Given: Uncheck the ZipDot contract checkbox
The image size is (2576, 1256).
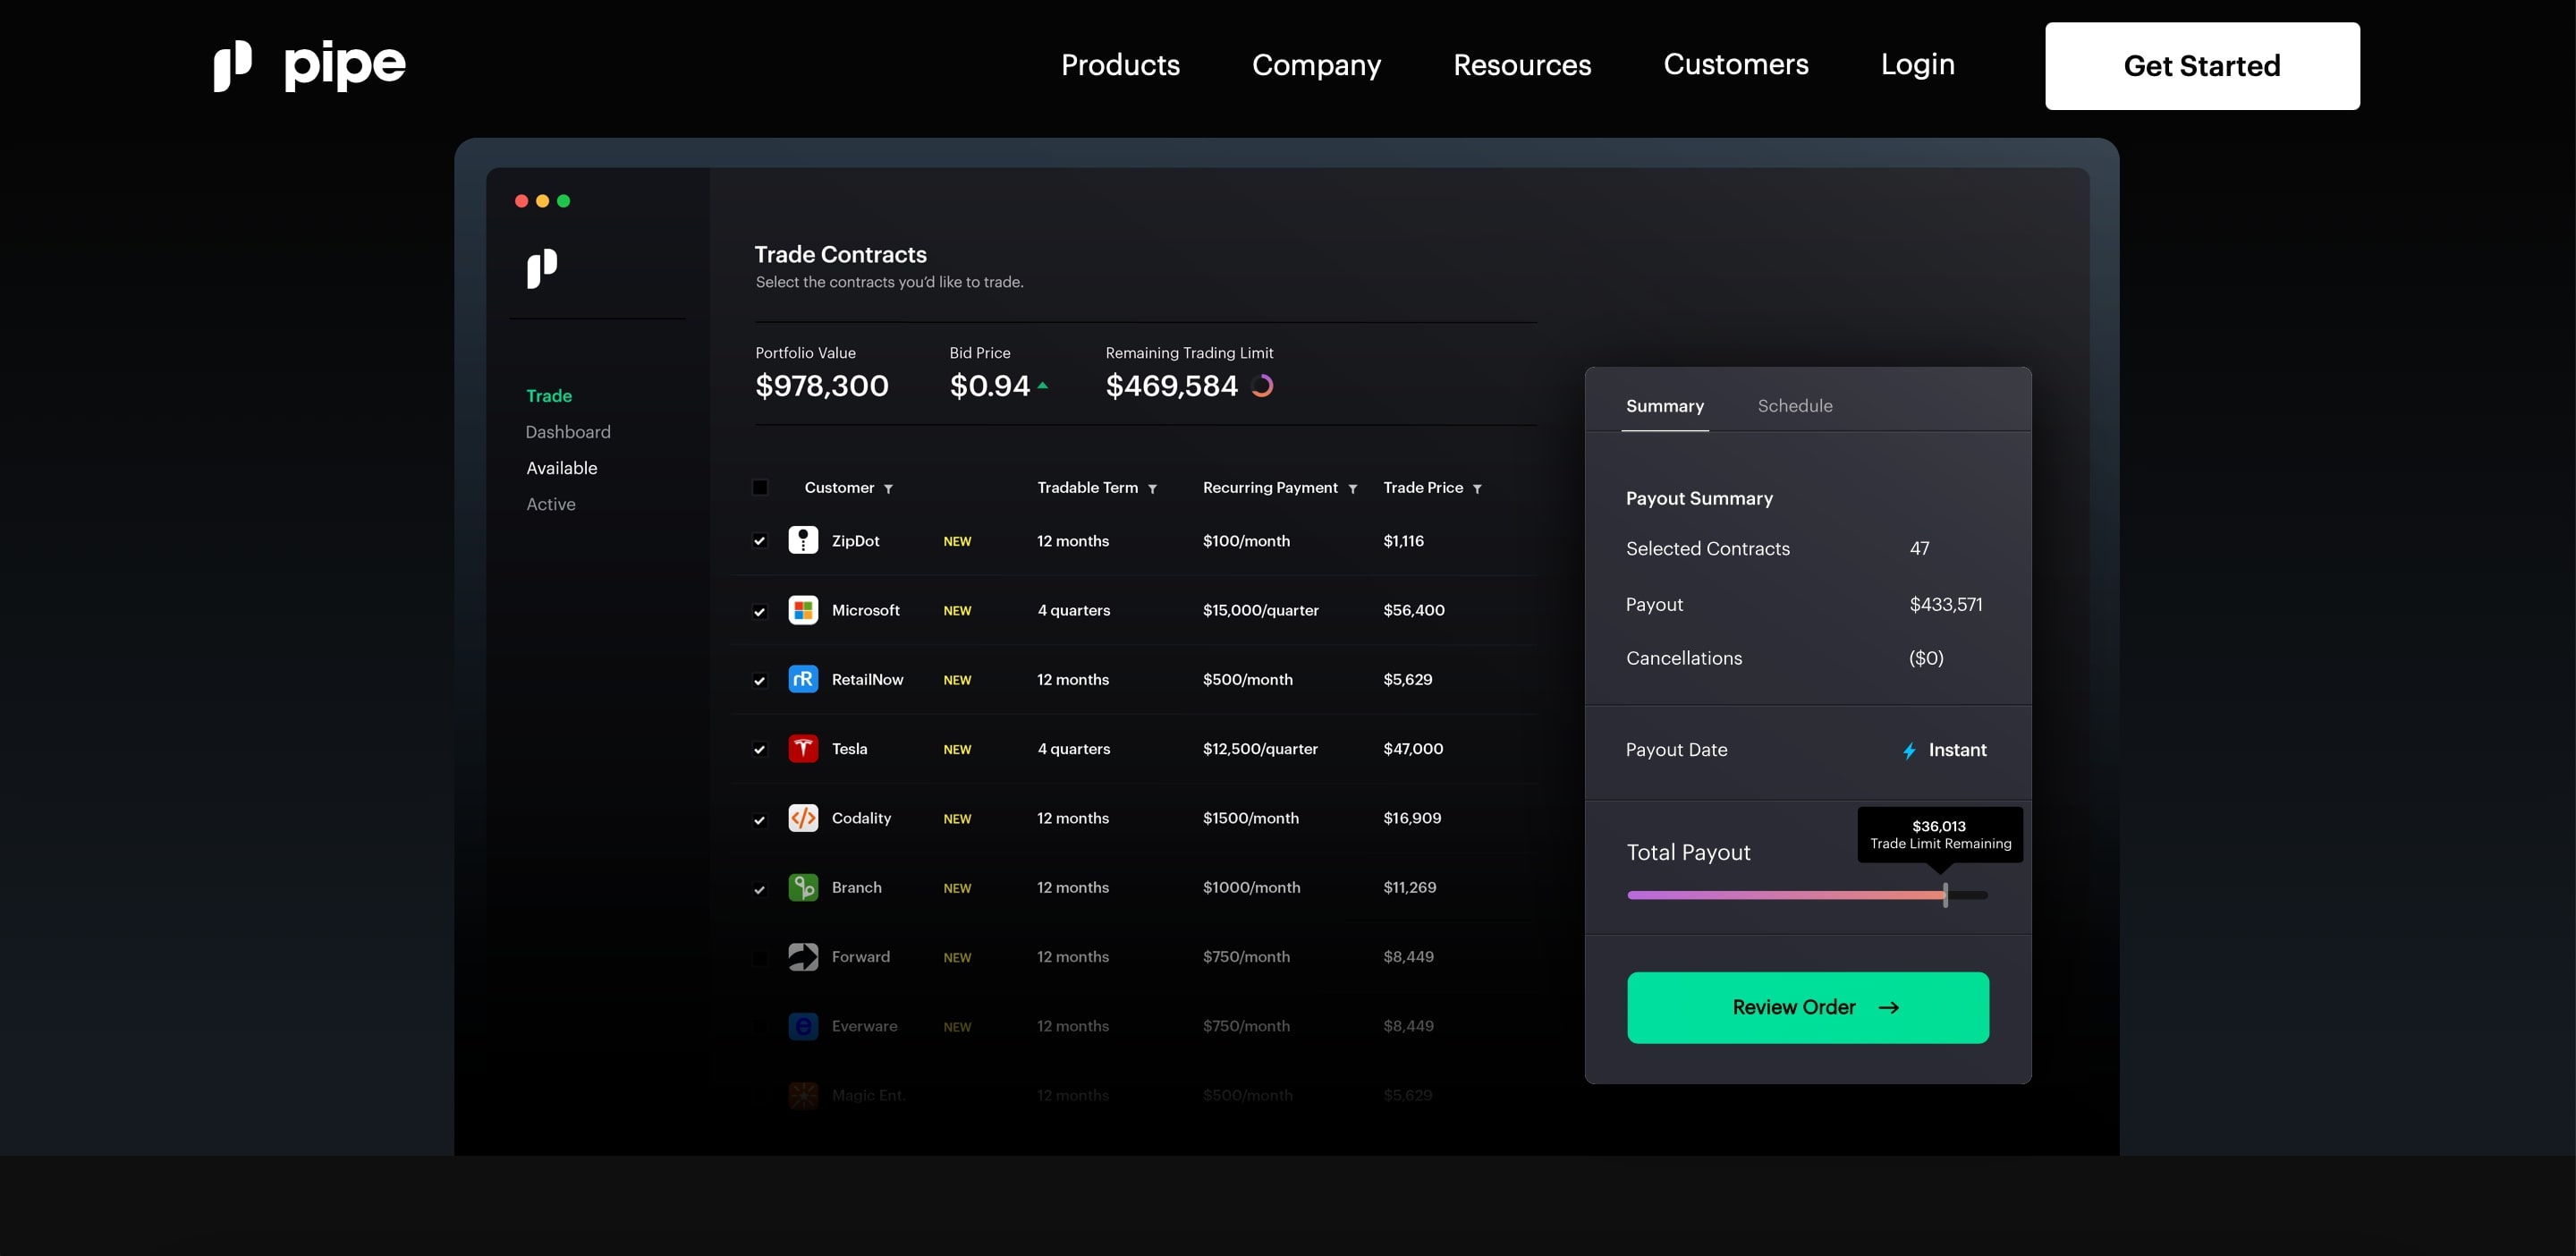Looking at the screenshot, I should [760, 541].
